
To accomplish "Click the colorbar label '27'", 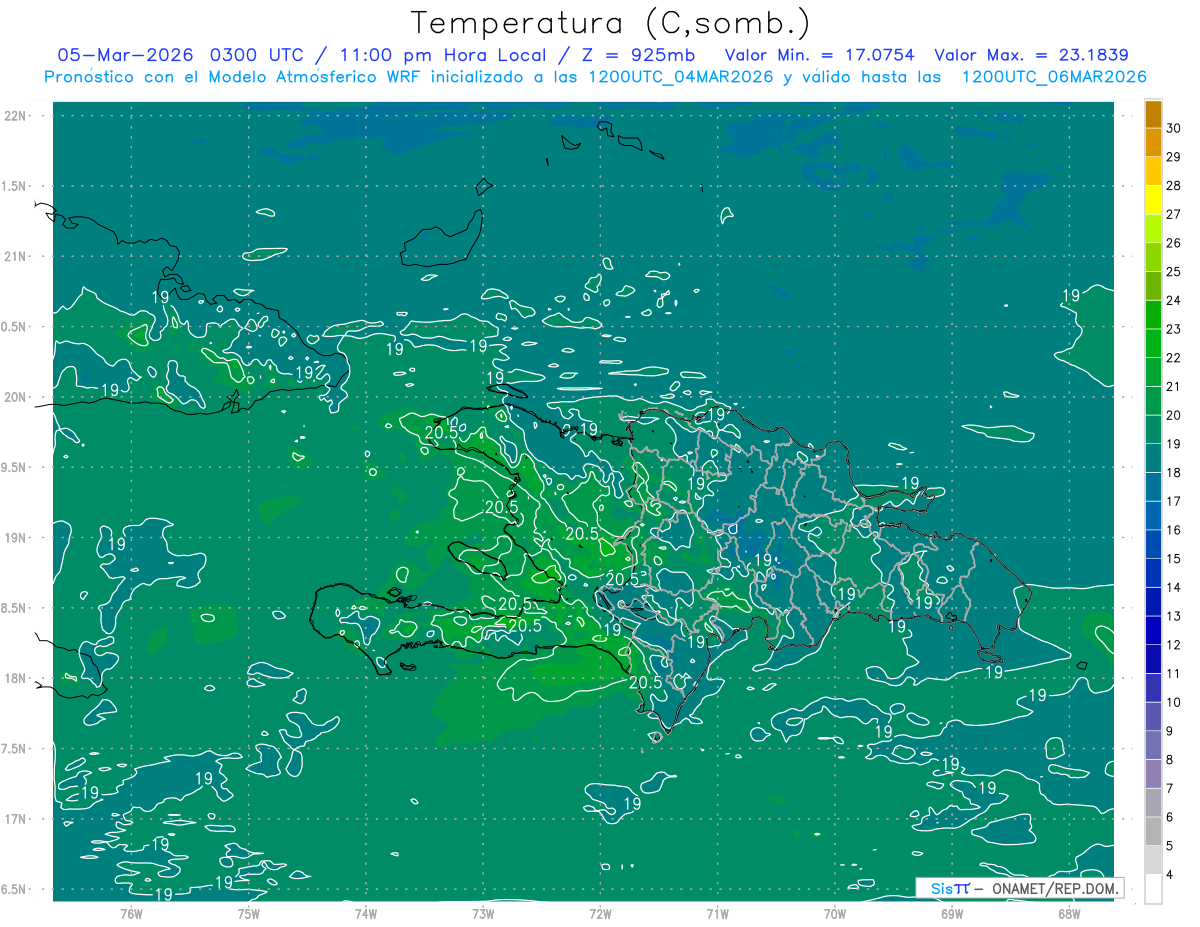I will tap(1174, 214).
